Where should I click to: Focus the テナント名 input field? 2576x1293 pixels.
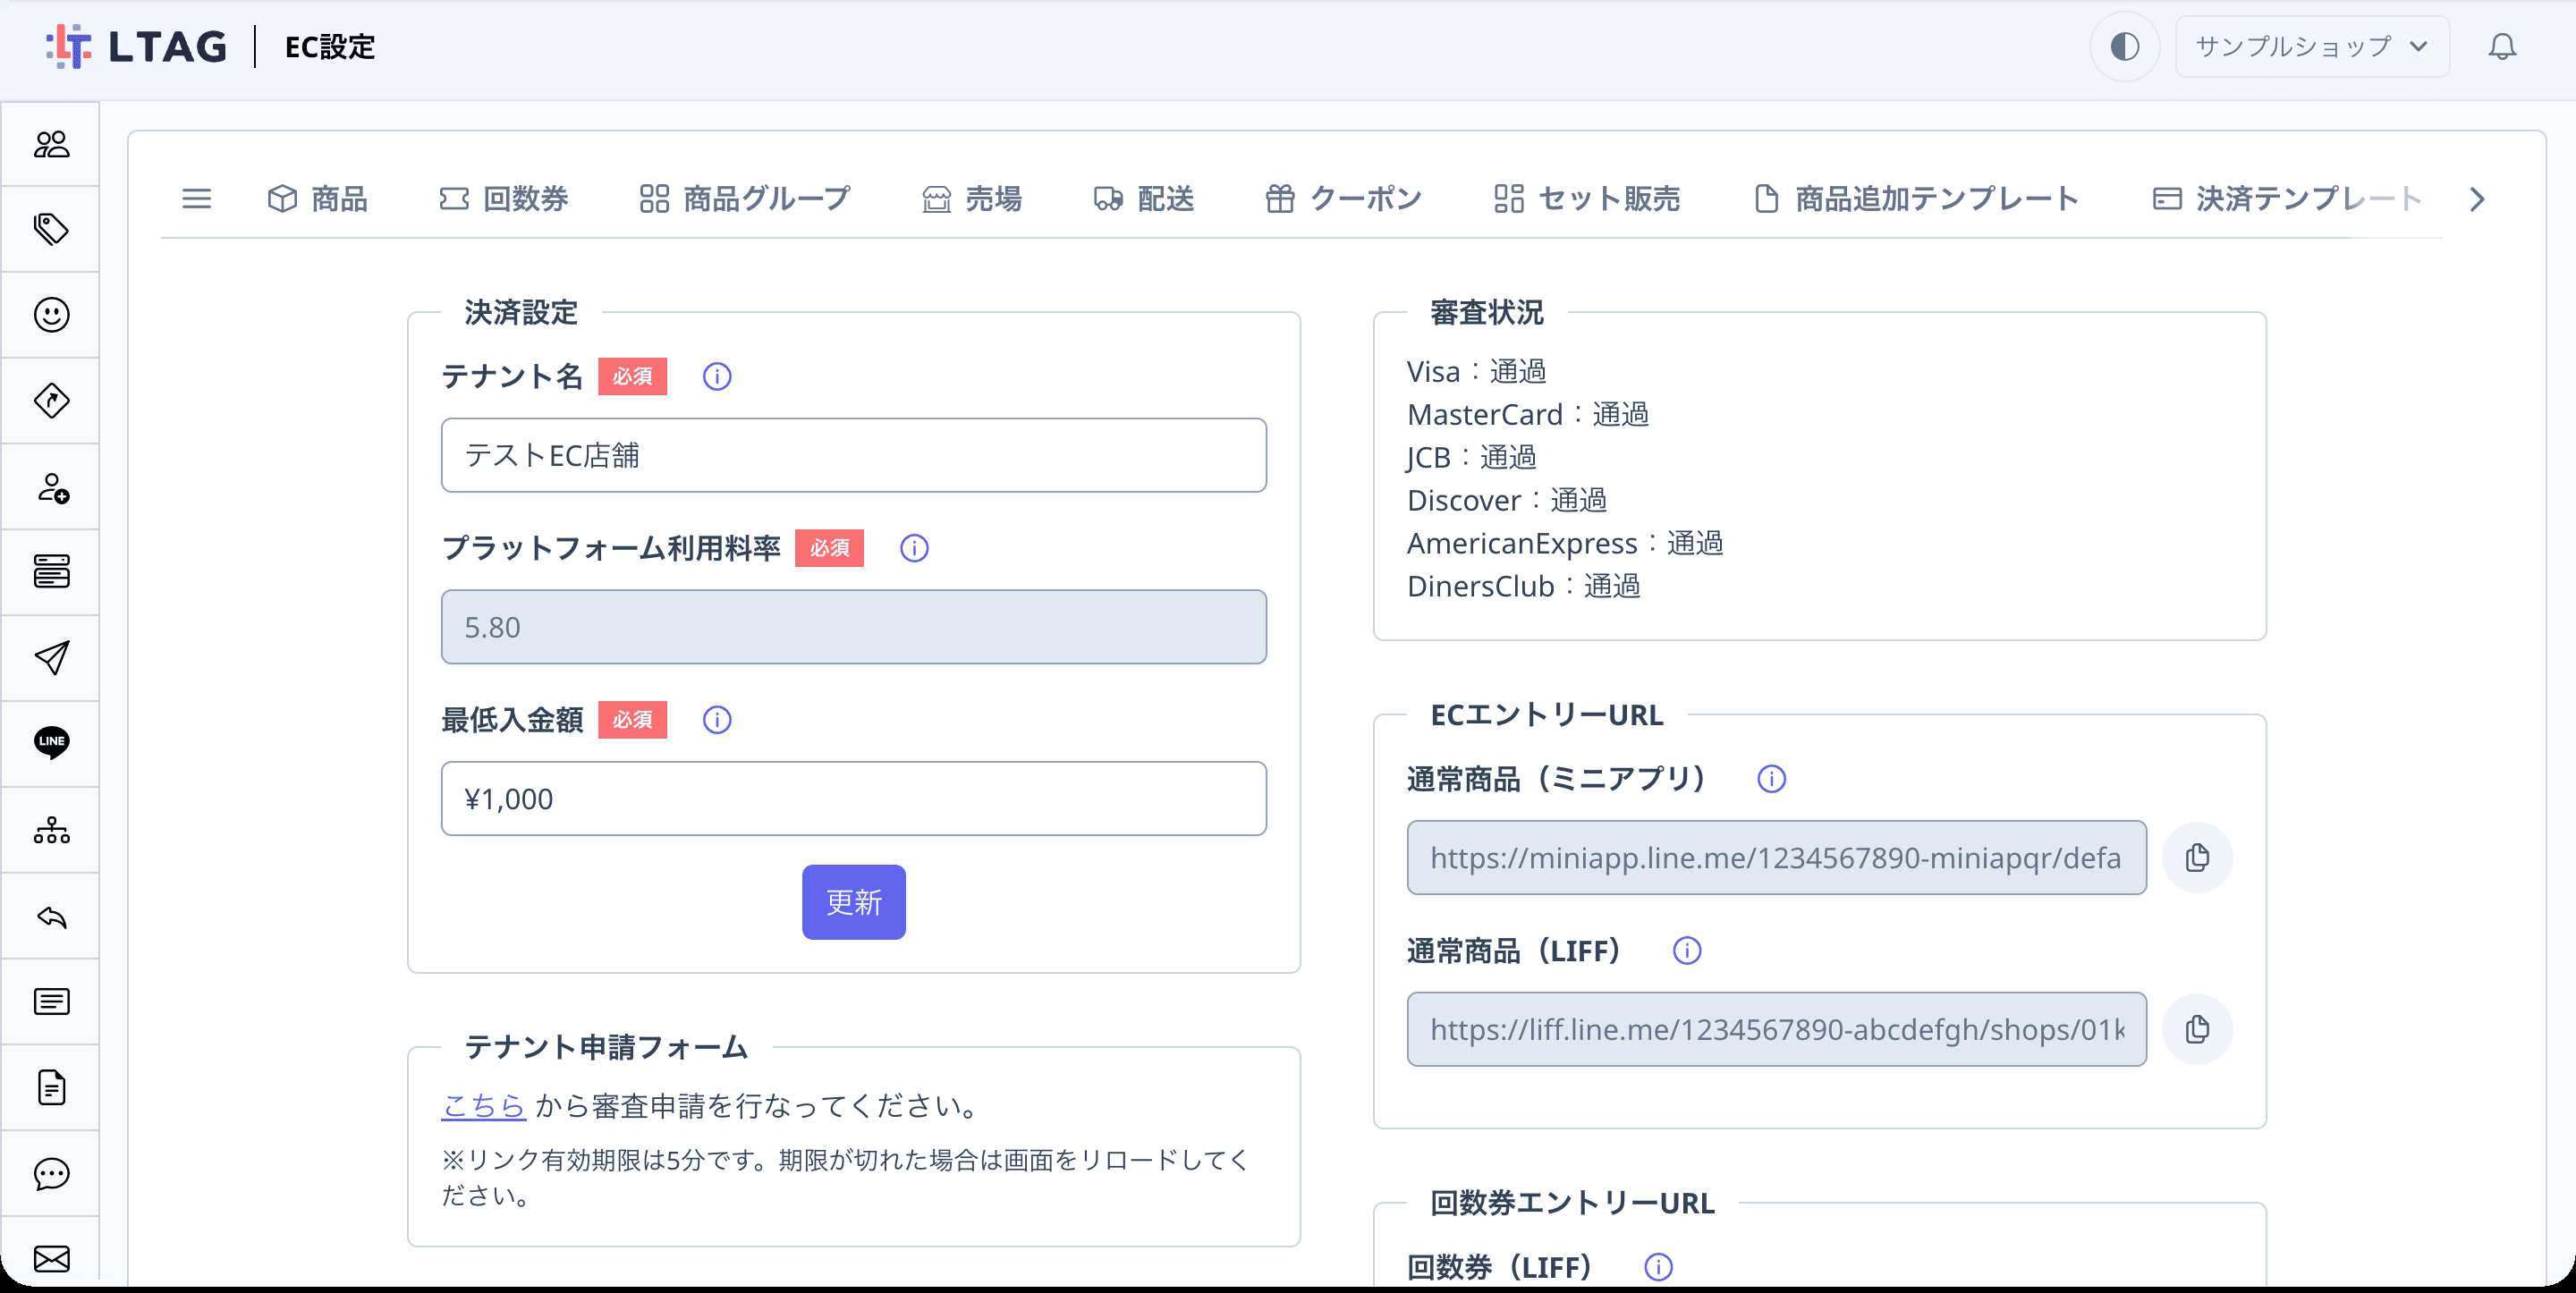(854, 455)
